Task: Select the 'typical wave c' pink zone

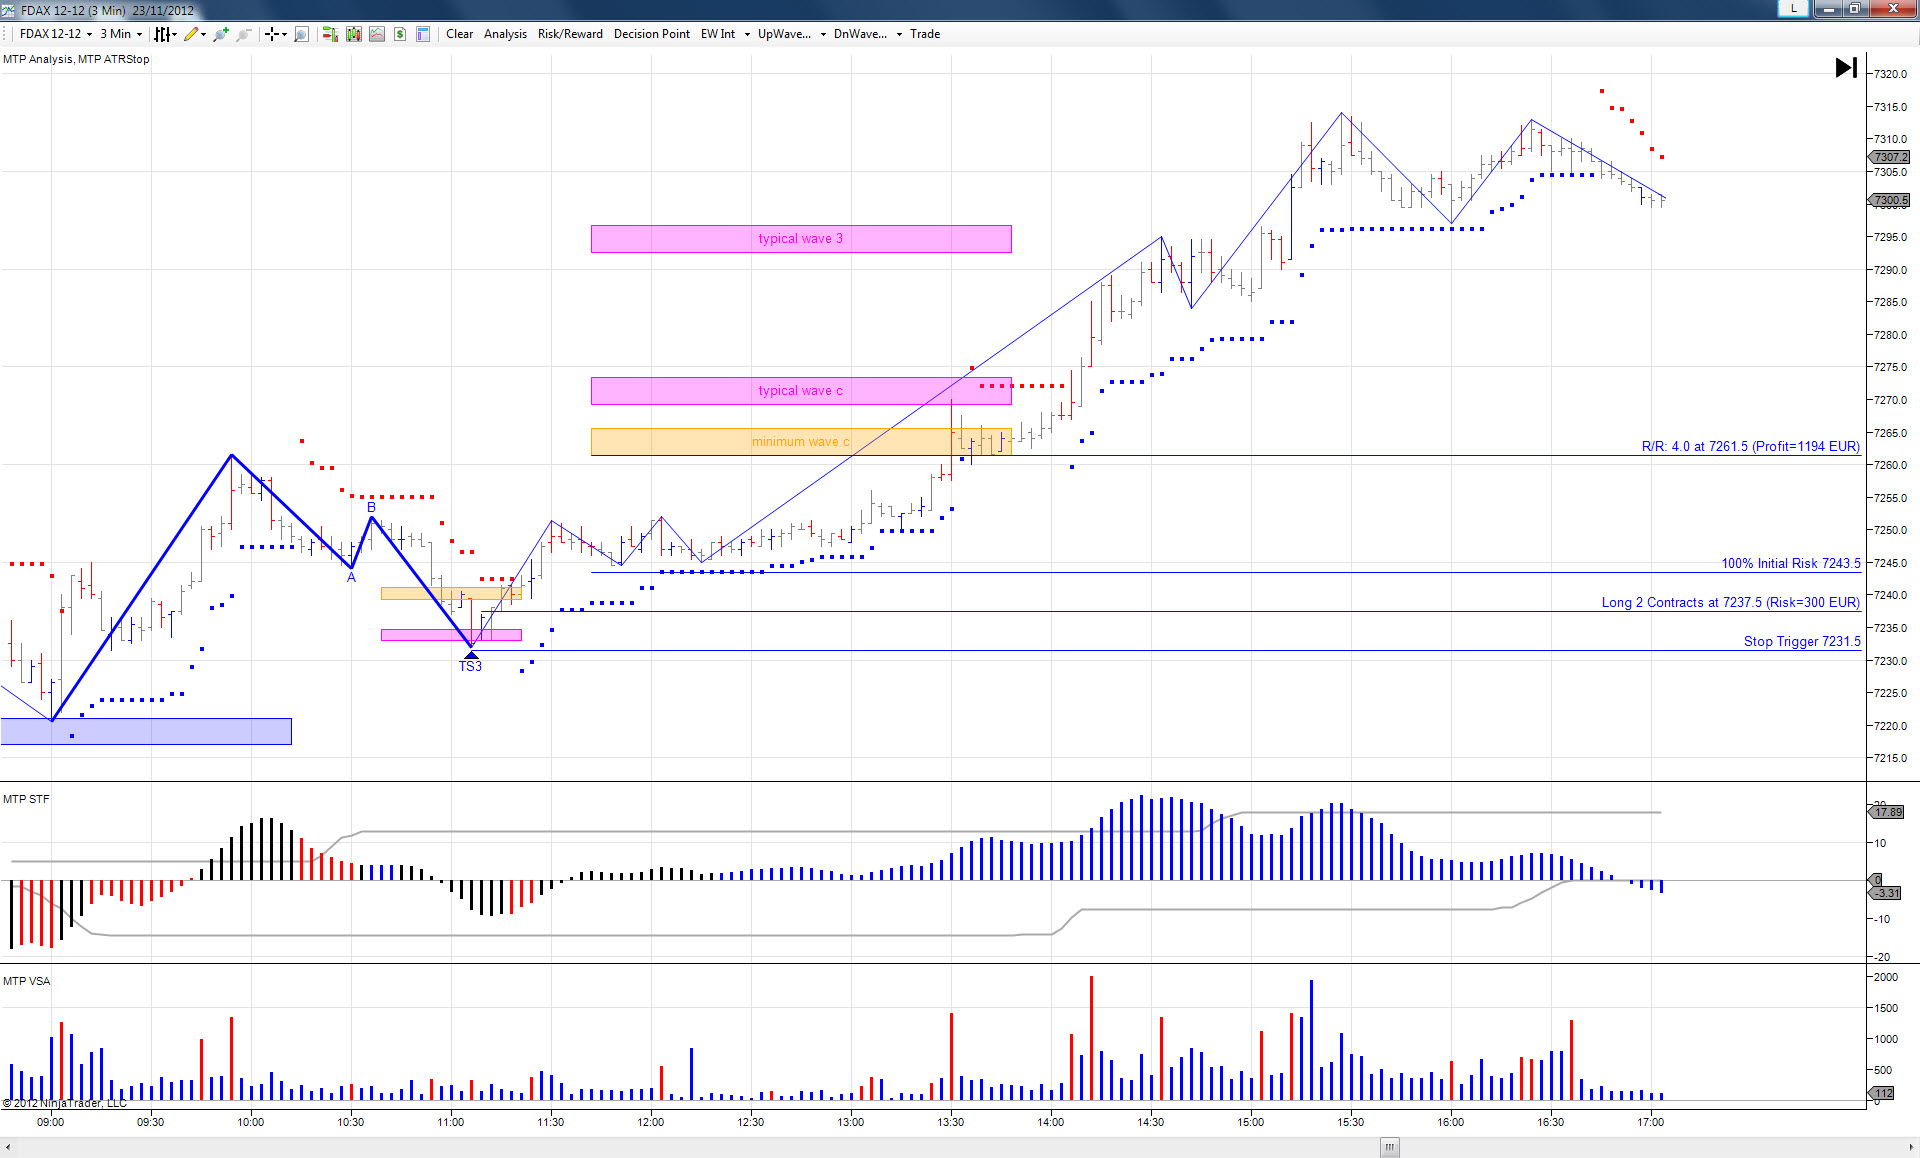Action: [801, 391]
